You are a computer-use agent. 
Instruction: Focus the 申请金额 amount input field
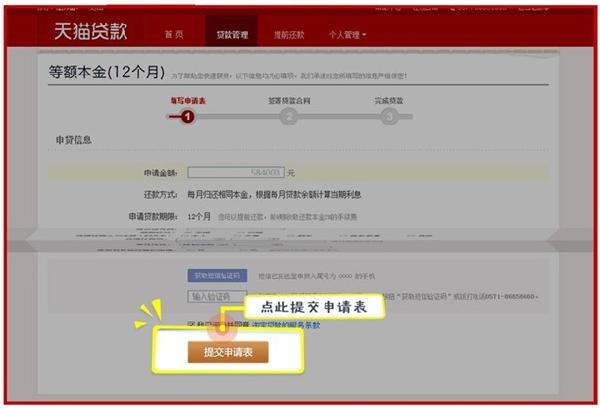point(235,173)
